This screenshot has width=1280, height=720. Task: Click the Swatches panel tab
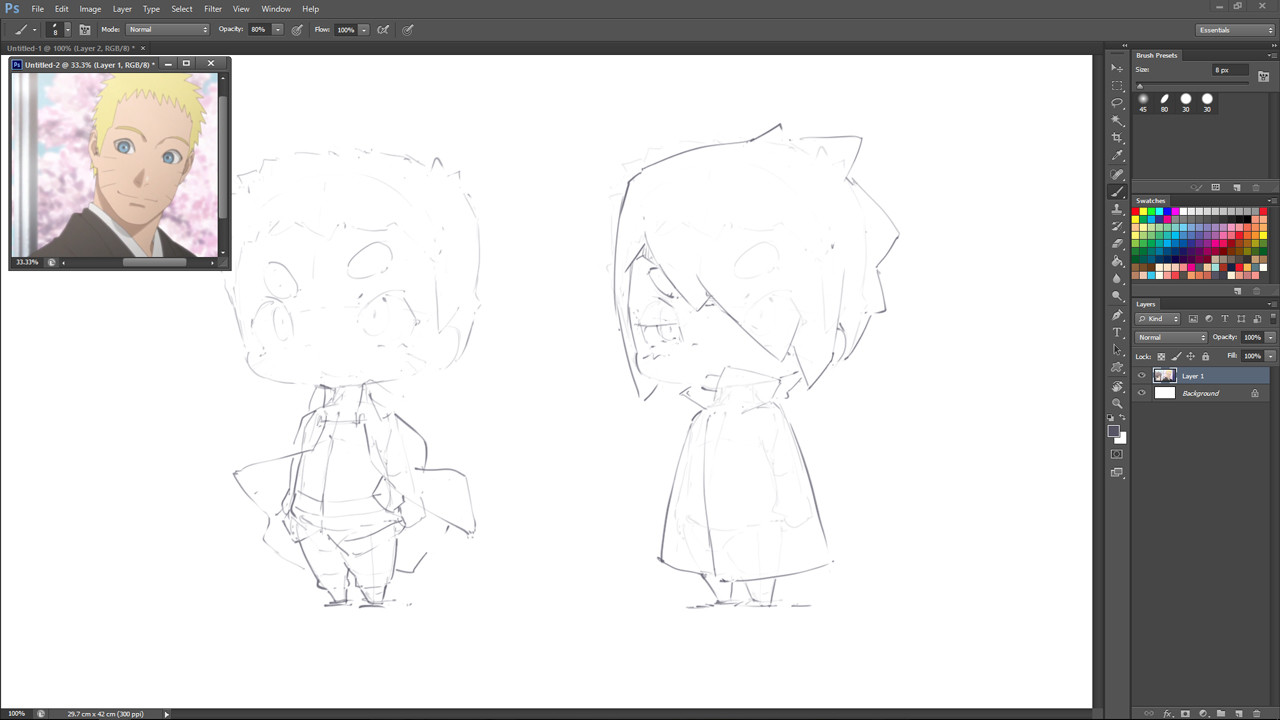click(x=1151, y=201)
